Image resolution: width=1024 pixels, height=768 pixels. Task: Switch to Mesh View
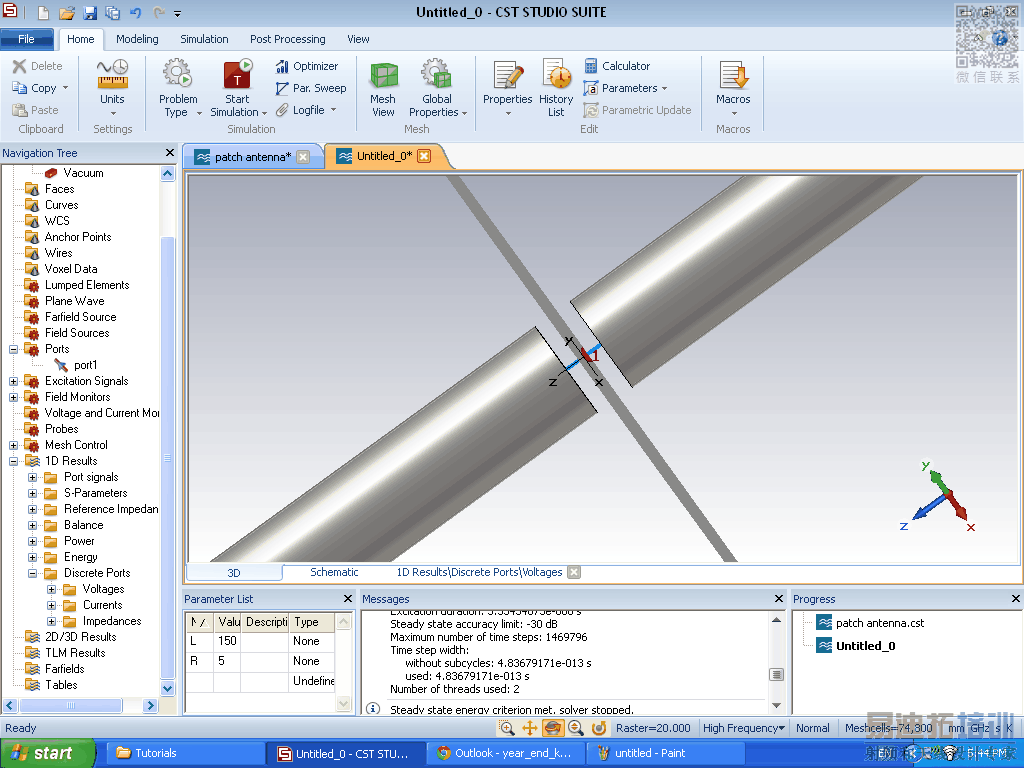(383, 89)
